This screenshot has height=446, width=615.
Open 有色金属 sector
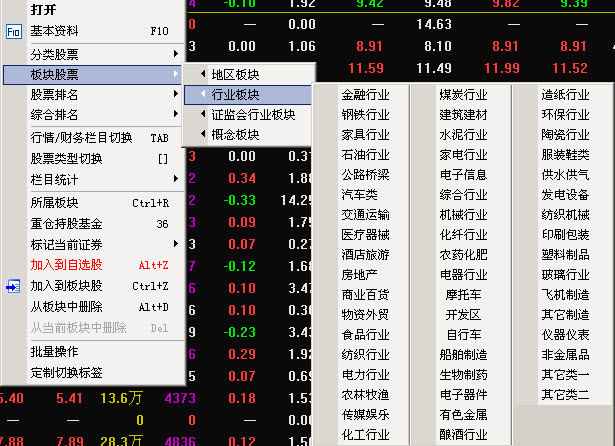point(463,415)
